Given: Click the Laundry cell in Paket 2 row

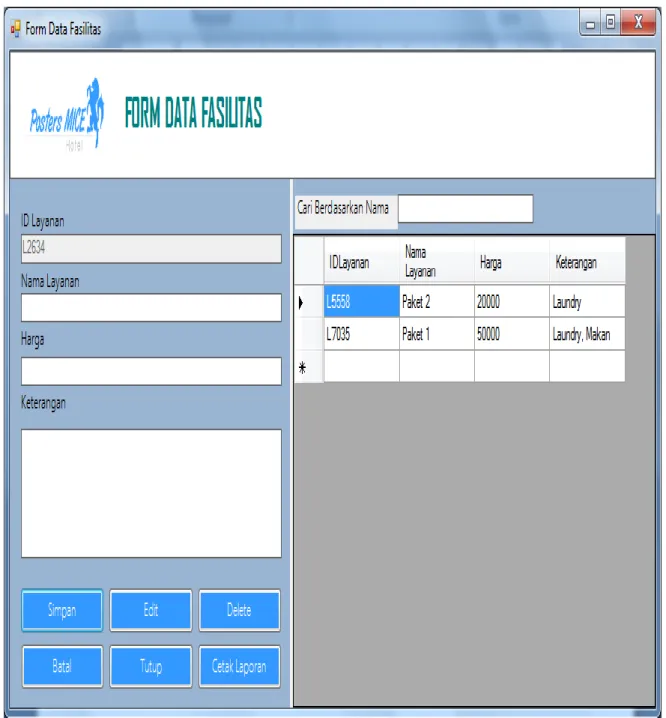Looking at the screenshot, I should (587, 301).
